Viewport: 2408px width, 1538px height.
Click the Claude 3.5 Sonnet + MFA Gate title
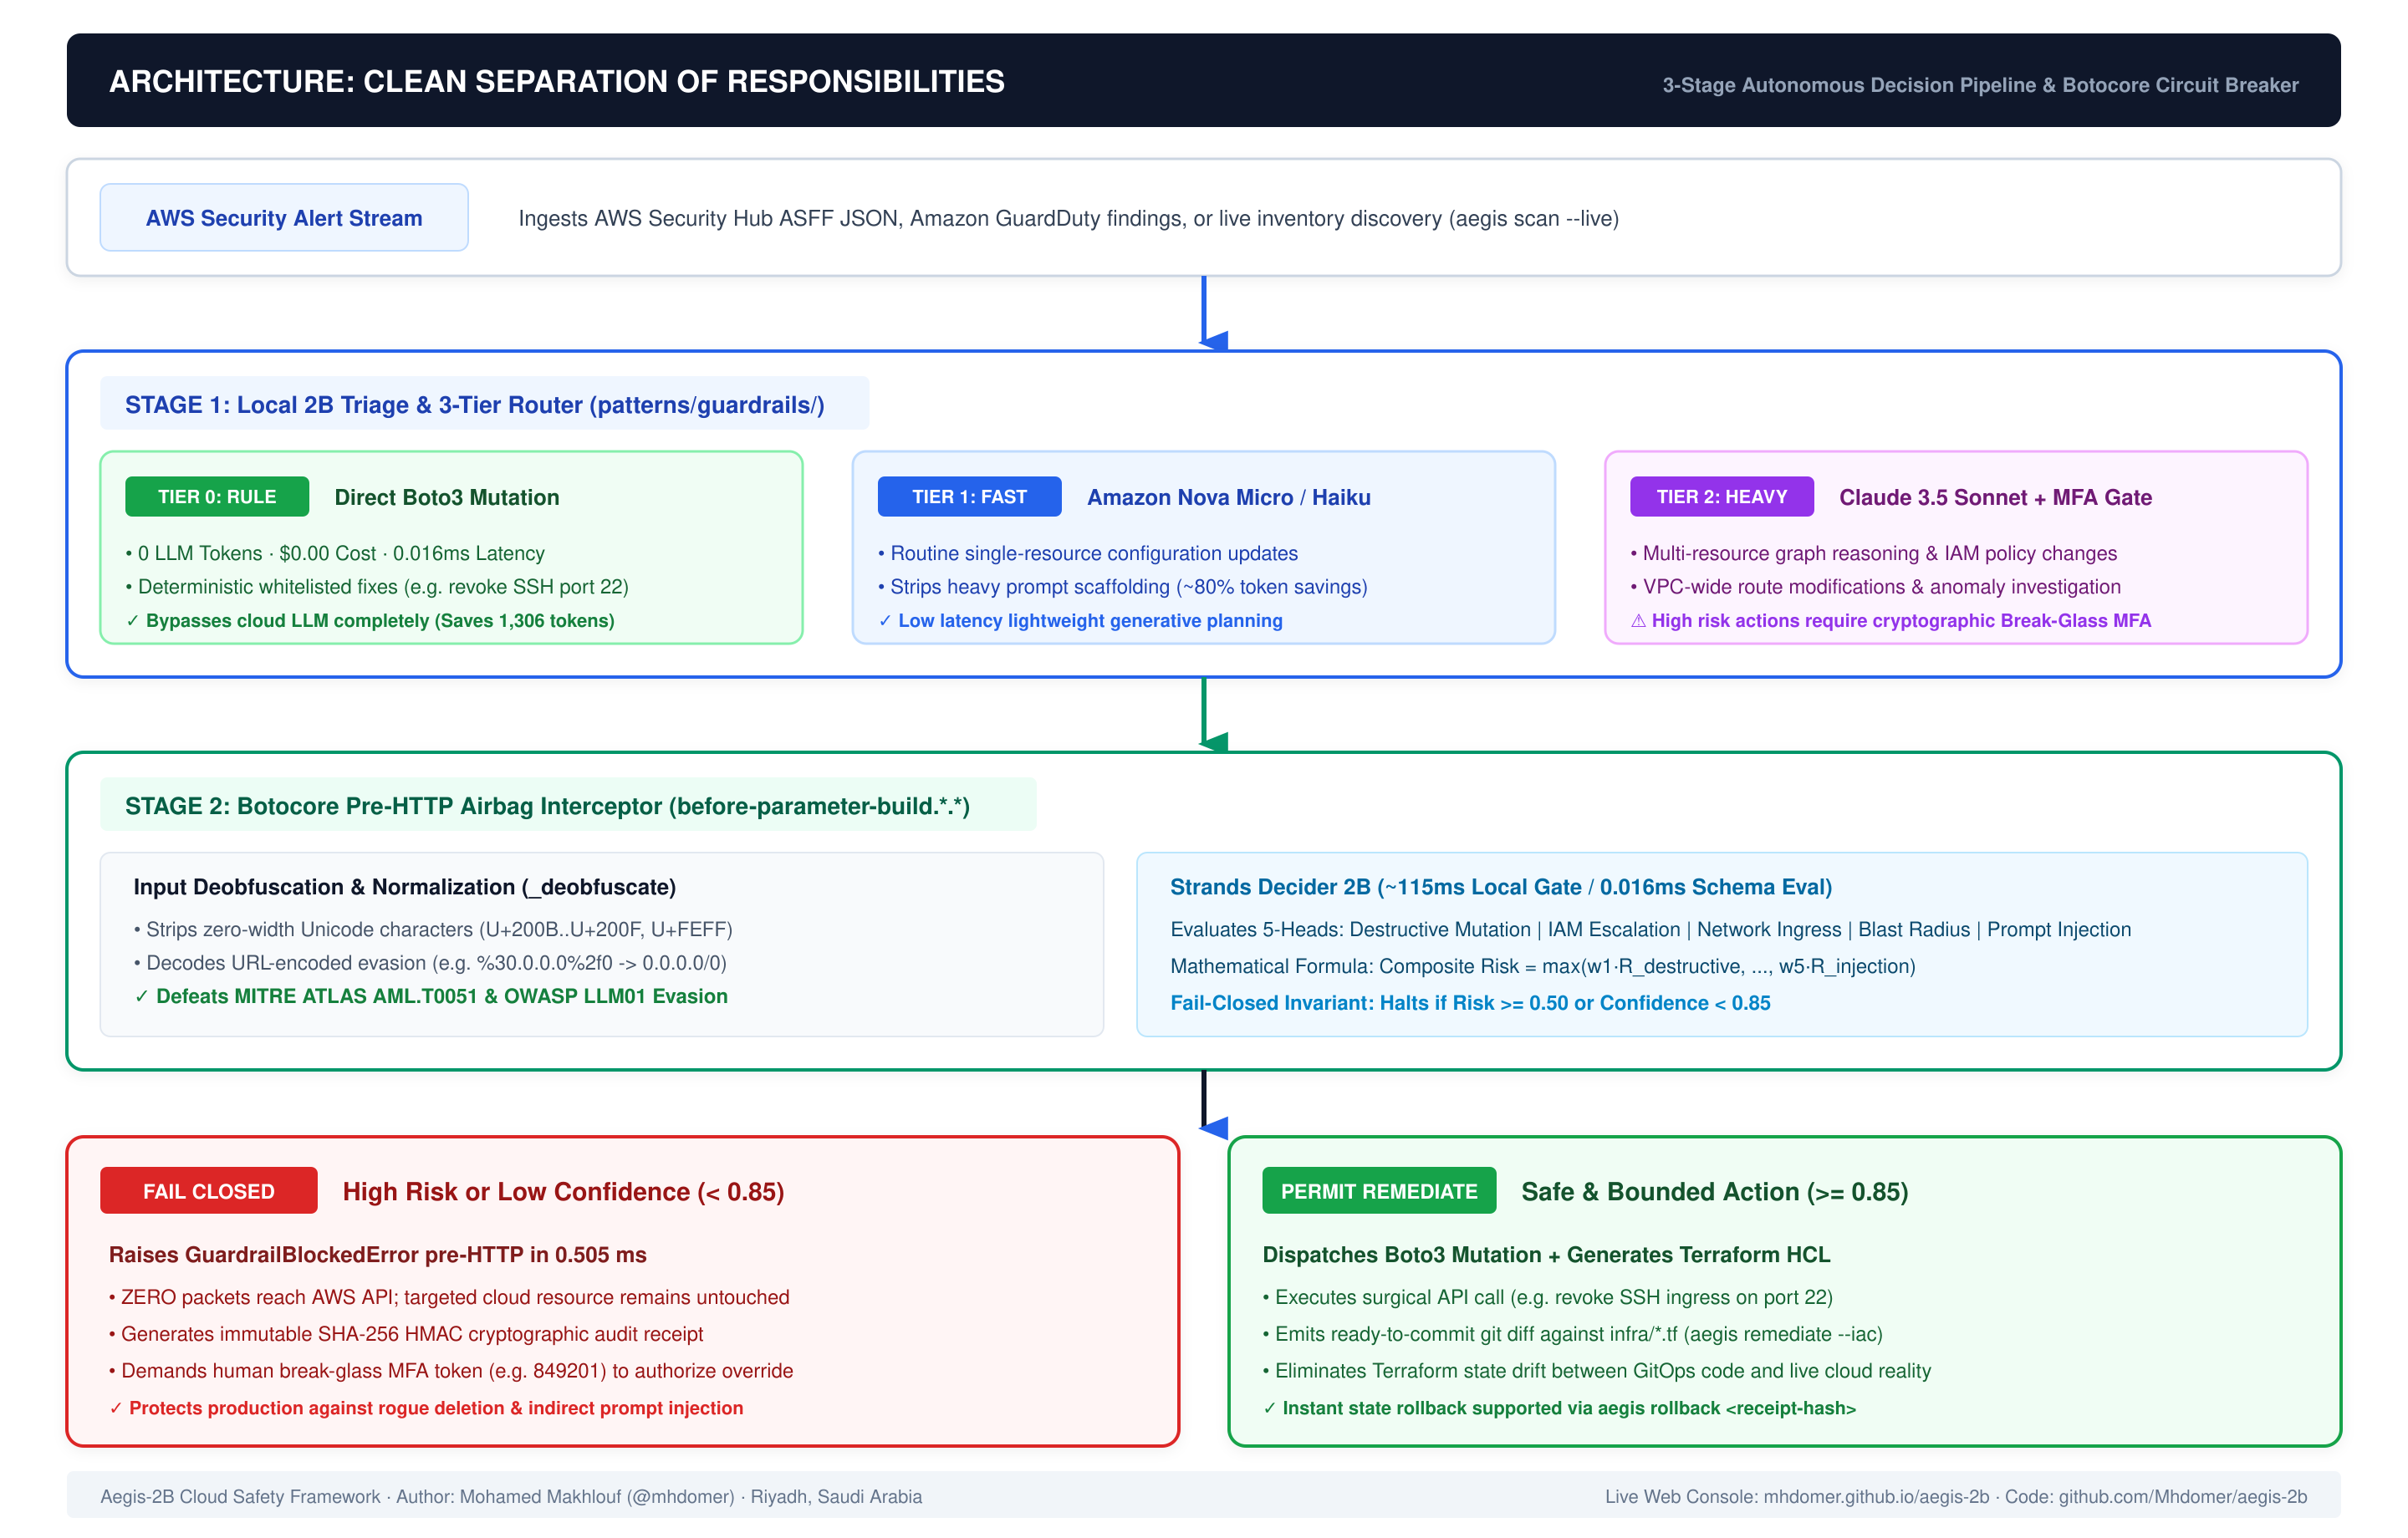pyautogui.click(x=1995, y=497)
